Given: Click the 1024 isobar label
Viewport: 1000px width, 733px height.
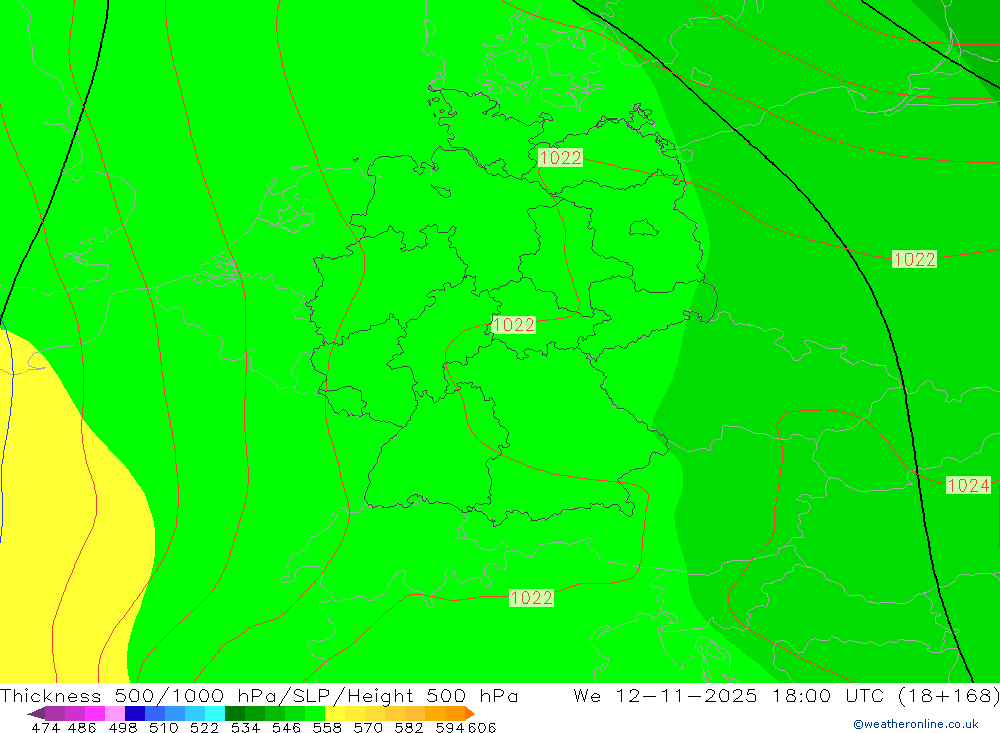Looking at the screenshot, I should (x=968, y=485).
